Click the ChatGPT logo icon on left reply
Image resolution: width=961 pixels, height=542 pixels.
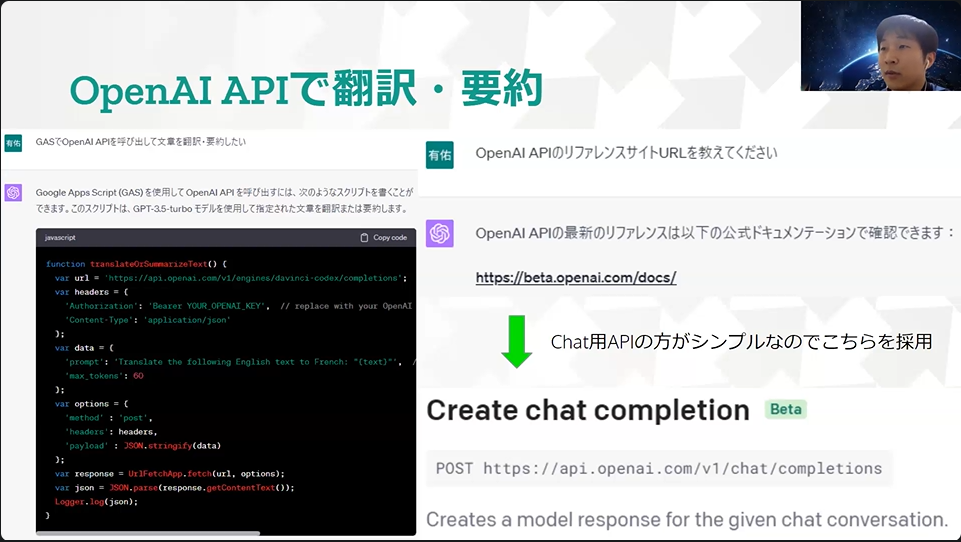tap(13, 193)
